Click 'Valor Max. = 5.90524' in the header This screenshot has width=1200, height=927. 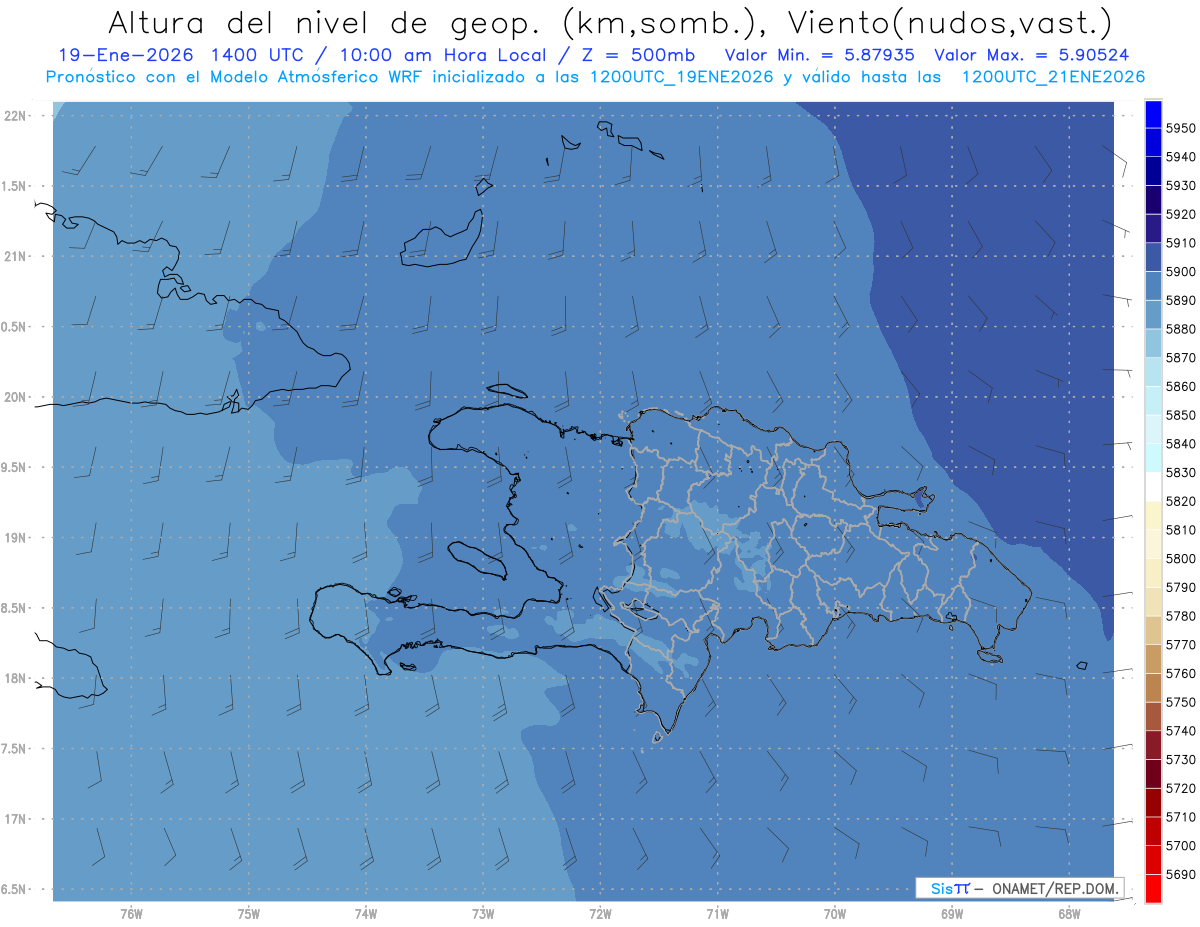point(1031,55)
